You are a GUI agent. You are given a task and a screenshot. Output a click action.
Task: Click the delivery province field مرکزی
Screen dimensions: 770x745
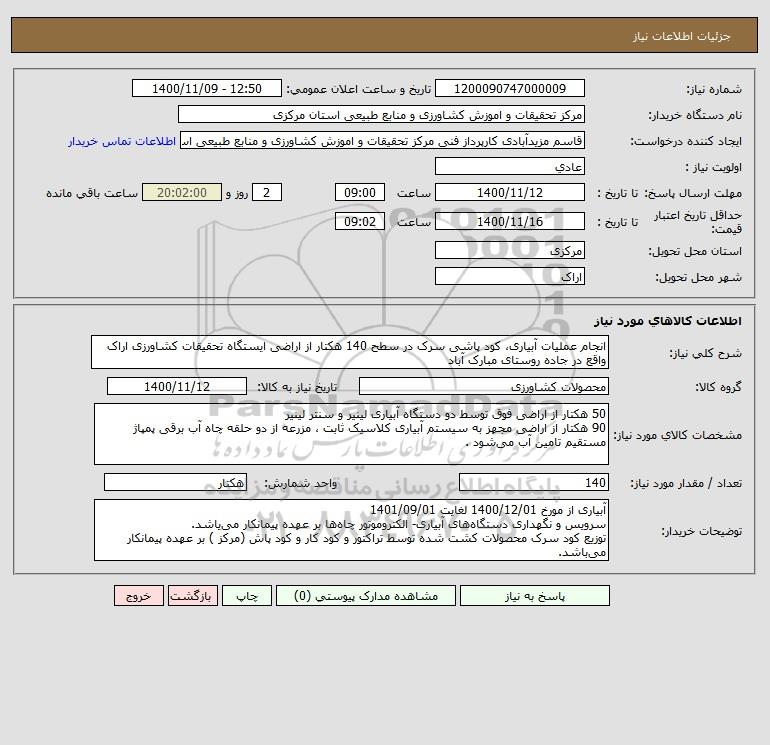(x=510, y=250)
